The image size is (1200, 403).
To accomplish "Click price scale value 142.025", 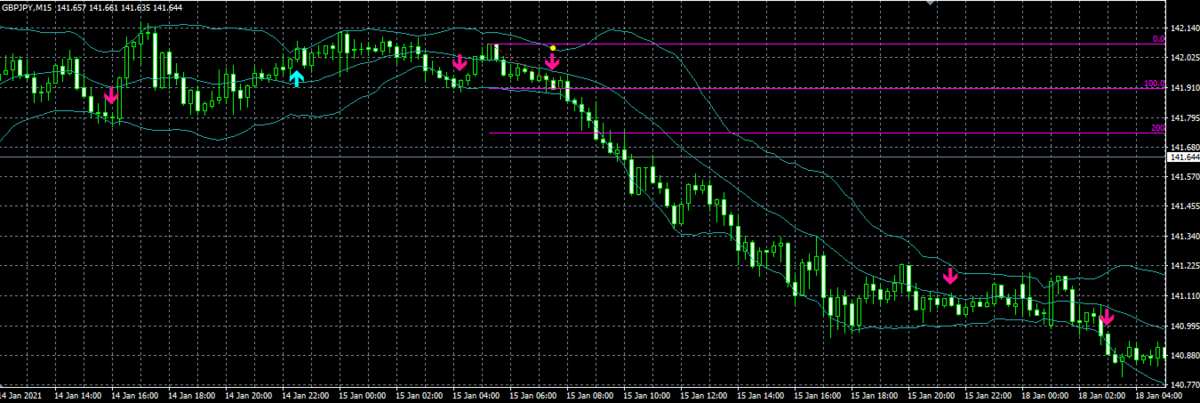I will [1184, 58].
